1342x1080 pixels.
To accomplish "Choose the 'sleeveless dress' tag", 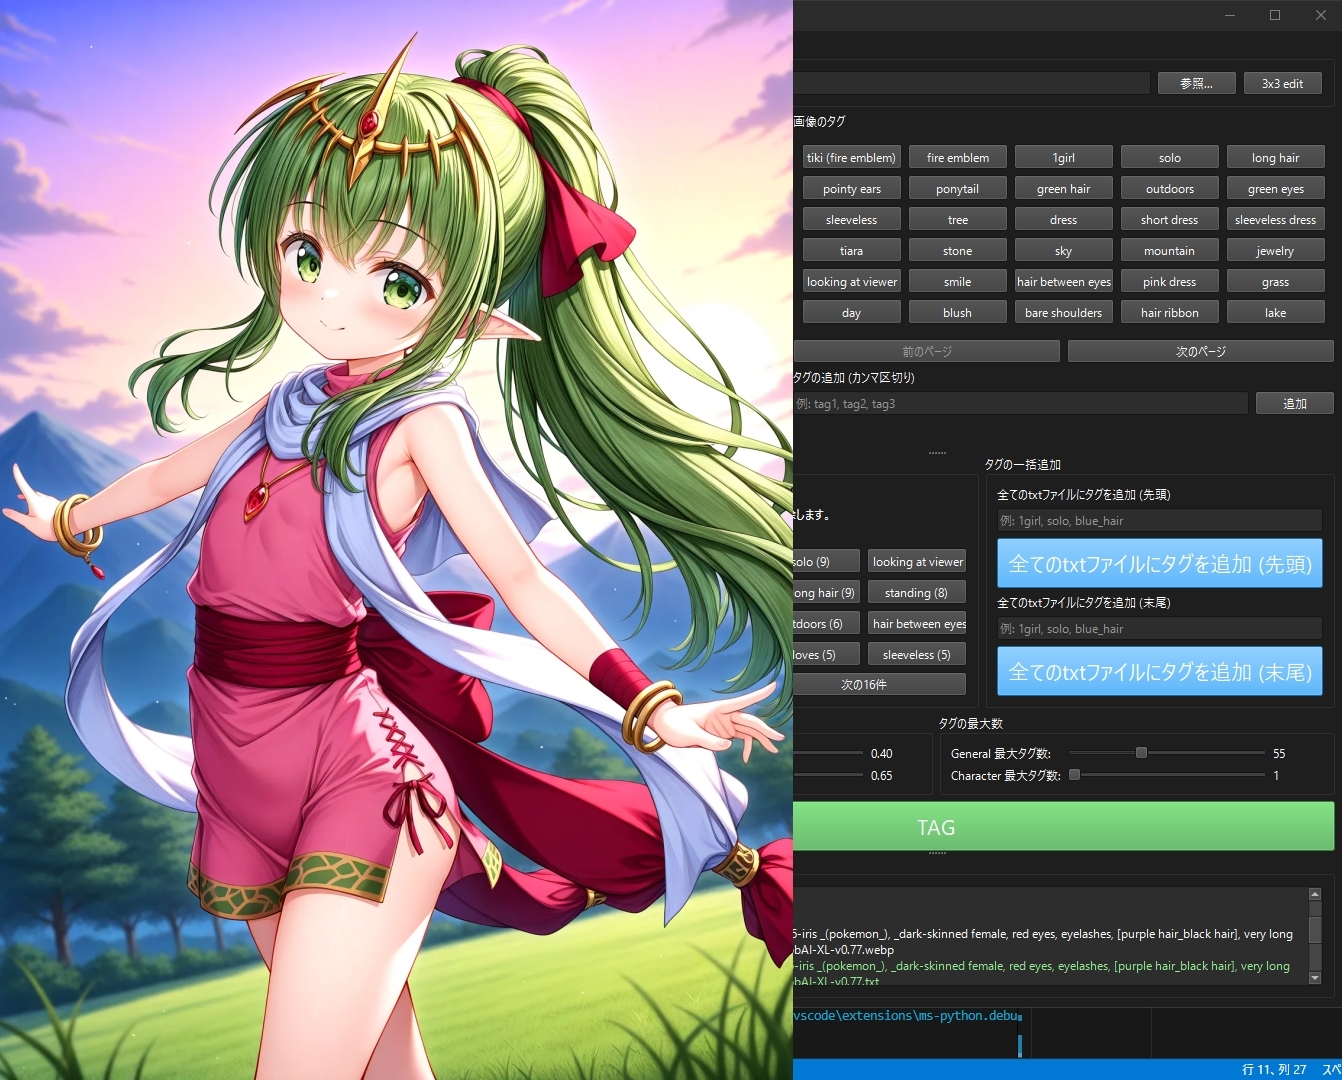I will [1275, 220].
